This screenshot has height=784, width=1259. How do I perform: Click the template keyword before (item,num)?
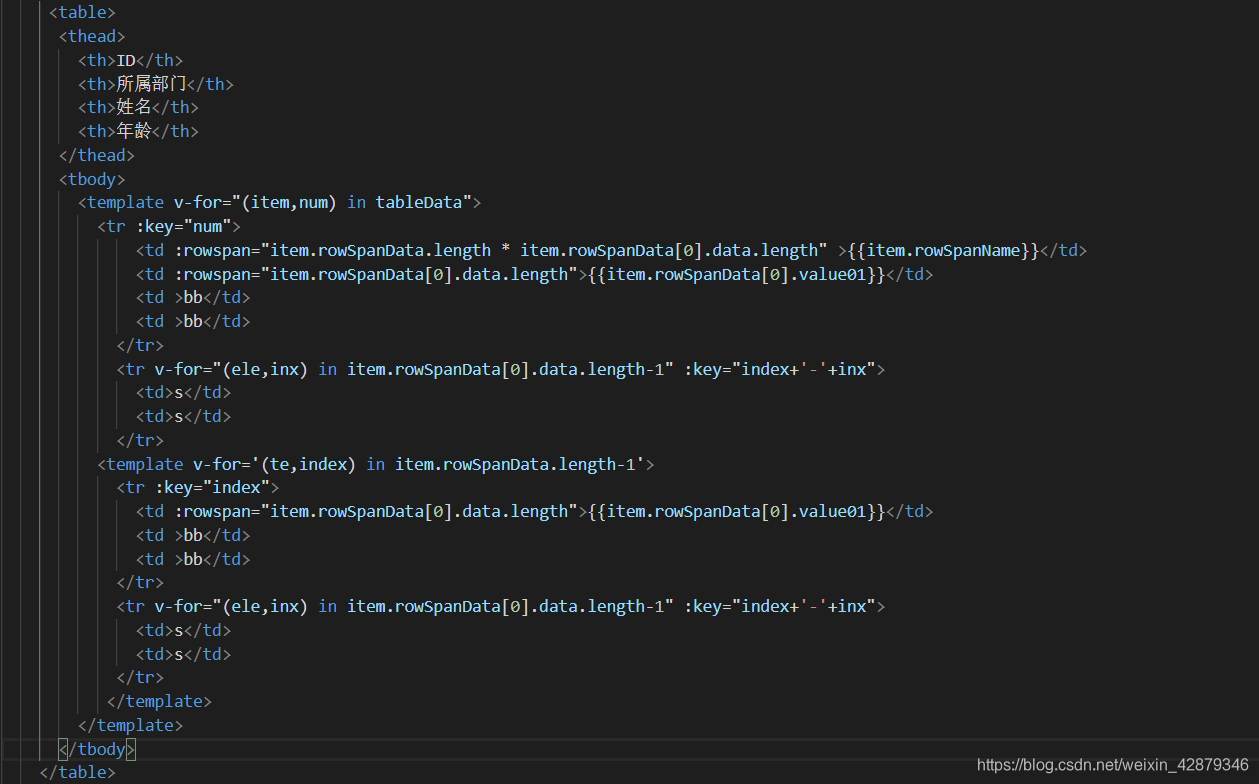[126, 202]
